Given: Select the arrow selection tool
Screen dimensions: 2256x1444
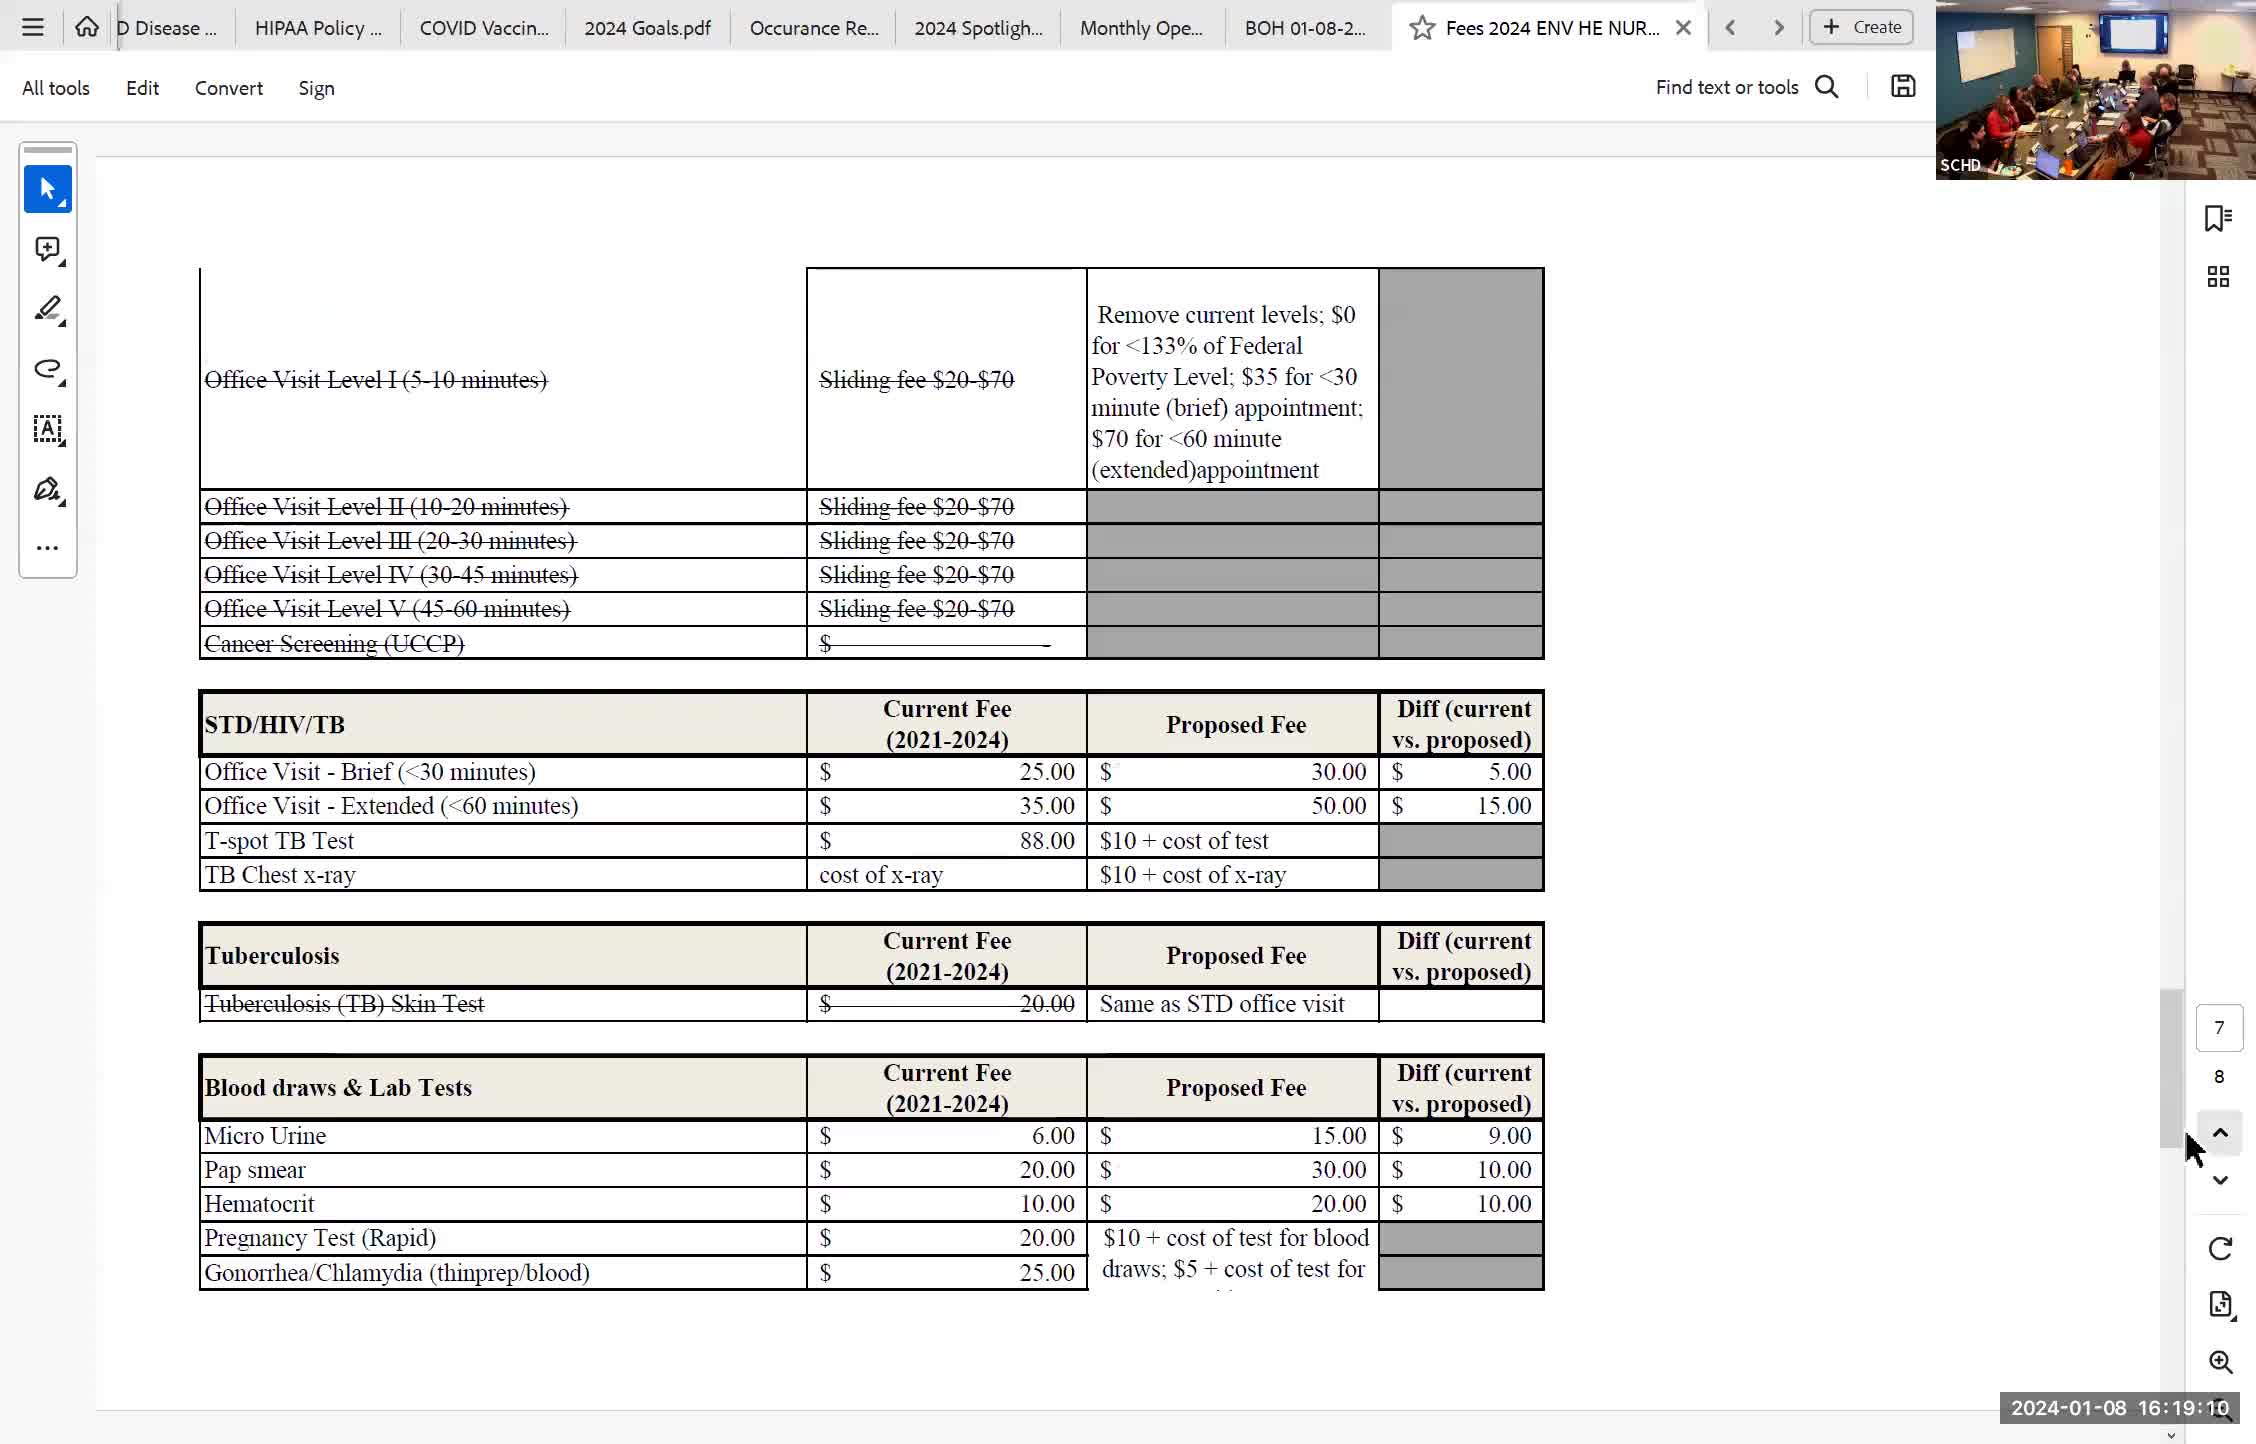Looking at the screenshot, I should 47,189.
